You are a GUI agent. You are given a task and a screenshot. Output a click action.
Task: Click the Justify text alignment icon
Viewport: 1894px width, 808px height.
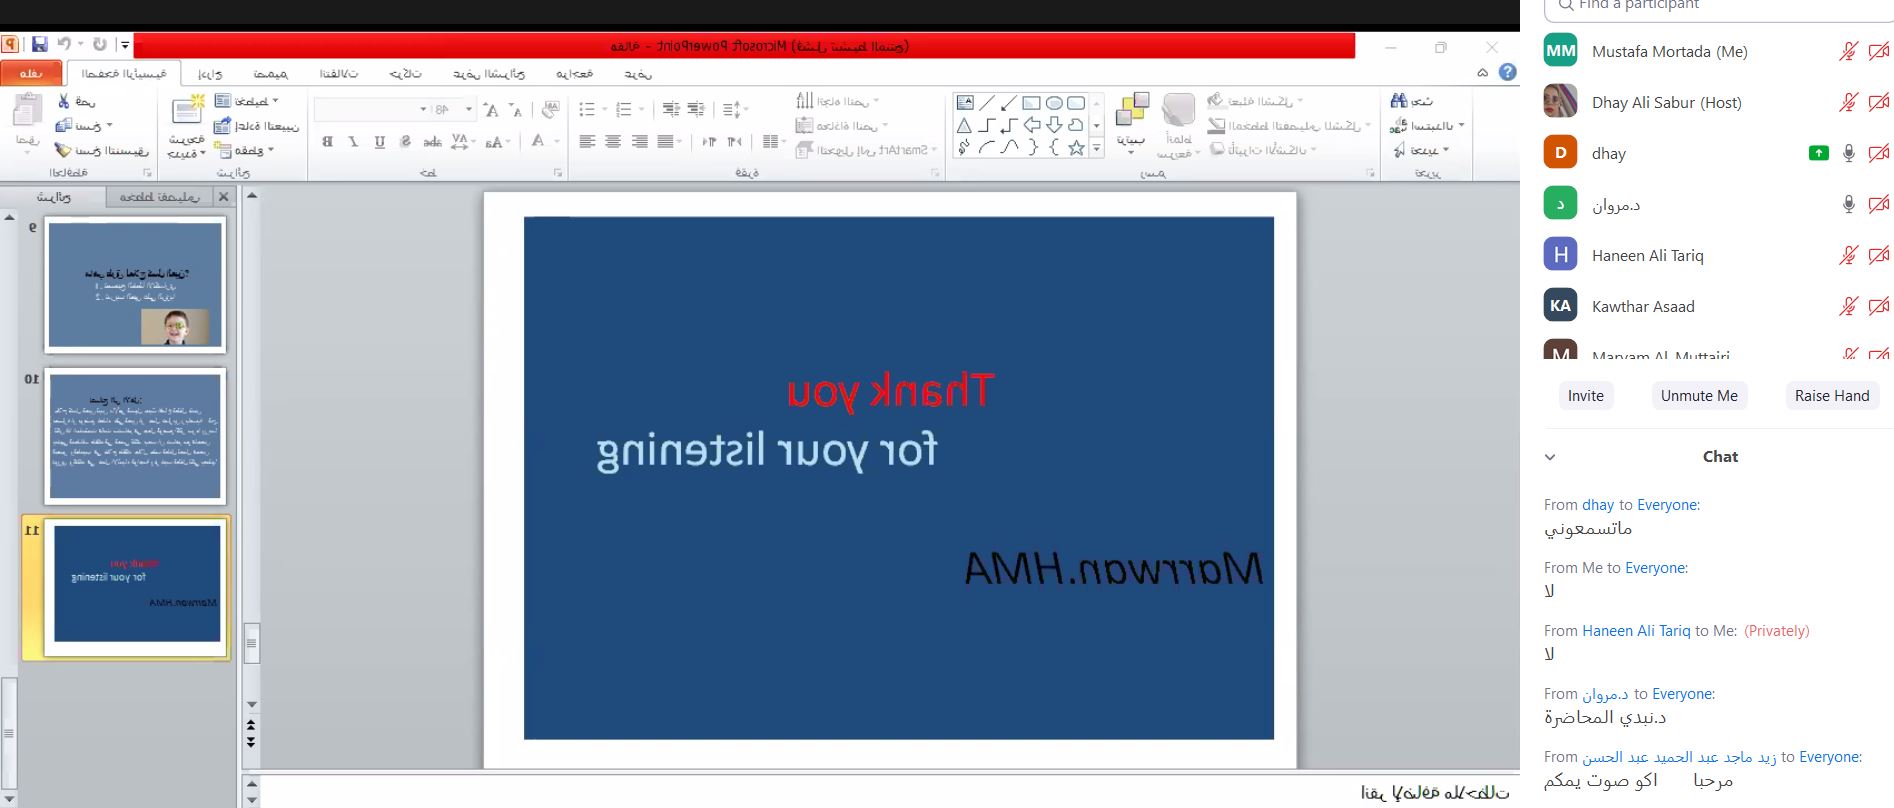tap(665, 141)
